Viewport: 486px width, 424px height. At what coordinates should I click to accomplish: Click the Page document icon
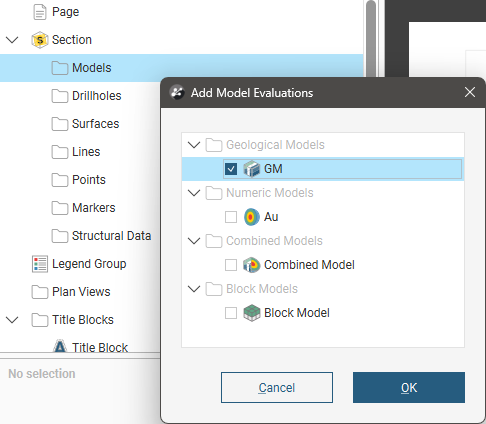[40, 12]
